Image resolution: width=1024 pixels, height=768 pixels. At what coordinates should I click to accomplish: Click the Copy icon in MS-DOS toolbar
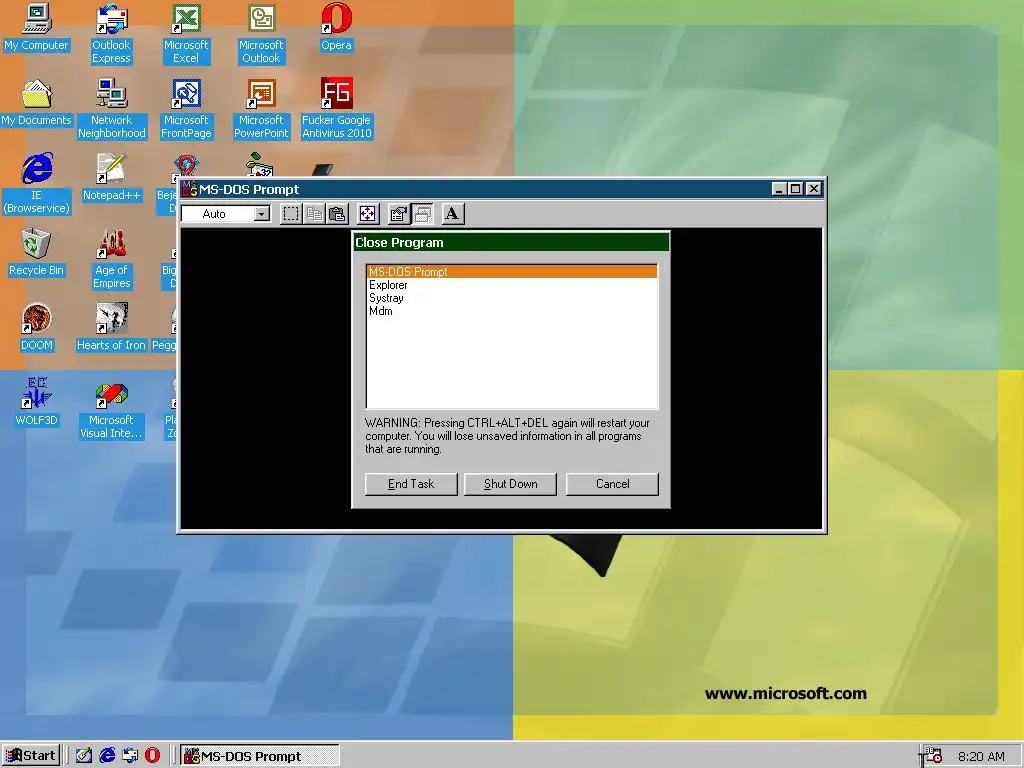(x=315, y=214)
